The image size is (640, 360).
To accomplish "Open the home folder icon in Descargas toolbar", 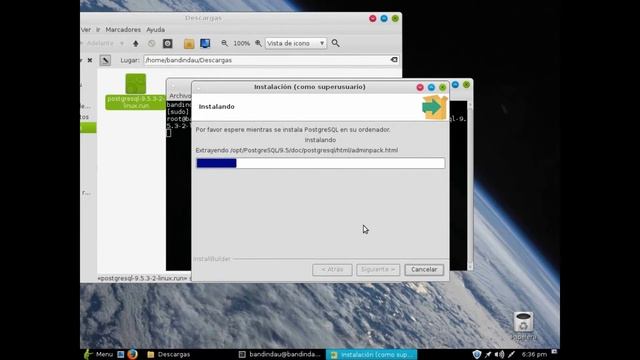I will click(189, 43).
